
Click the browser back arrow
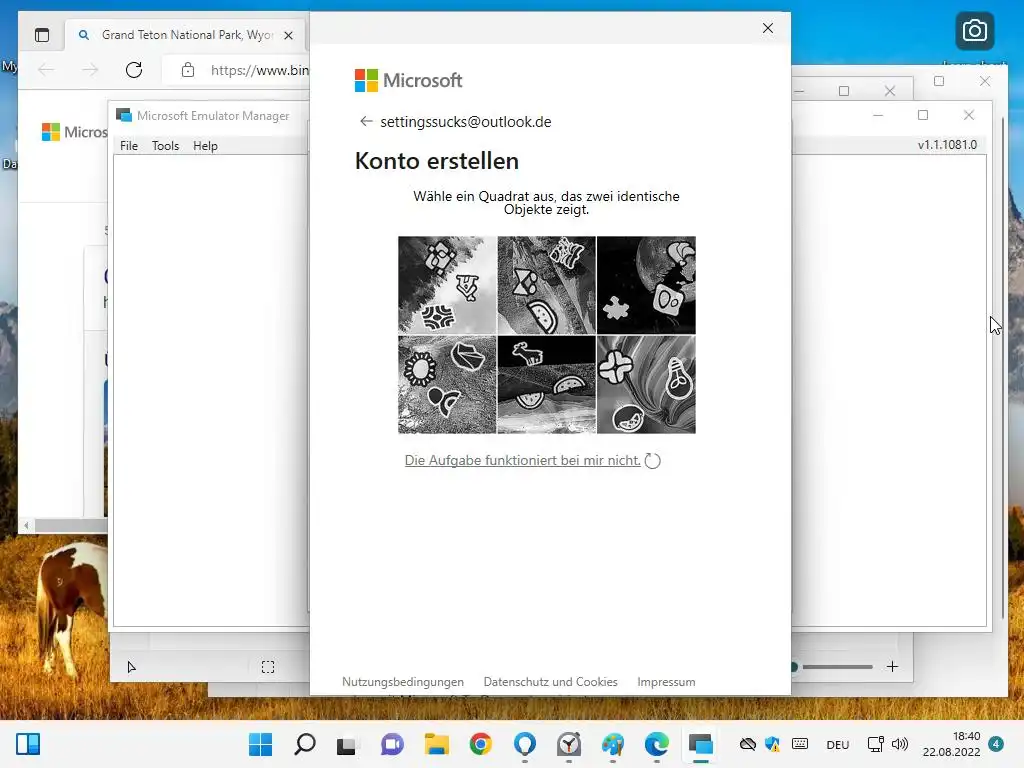point(46,70)
